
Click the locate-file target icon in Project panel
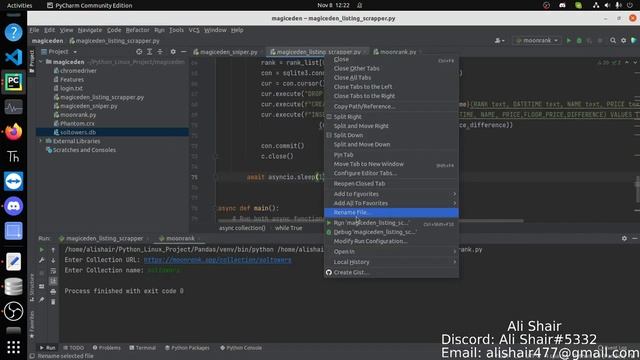point(139,52)
